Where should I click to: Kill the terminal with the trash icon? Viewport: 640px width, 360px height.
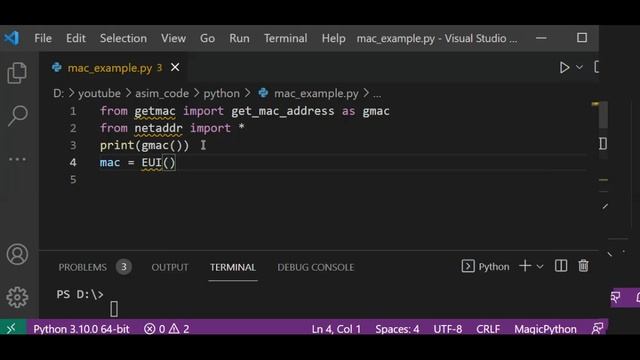[x=583, y=266]
